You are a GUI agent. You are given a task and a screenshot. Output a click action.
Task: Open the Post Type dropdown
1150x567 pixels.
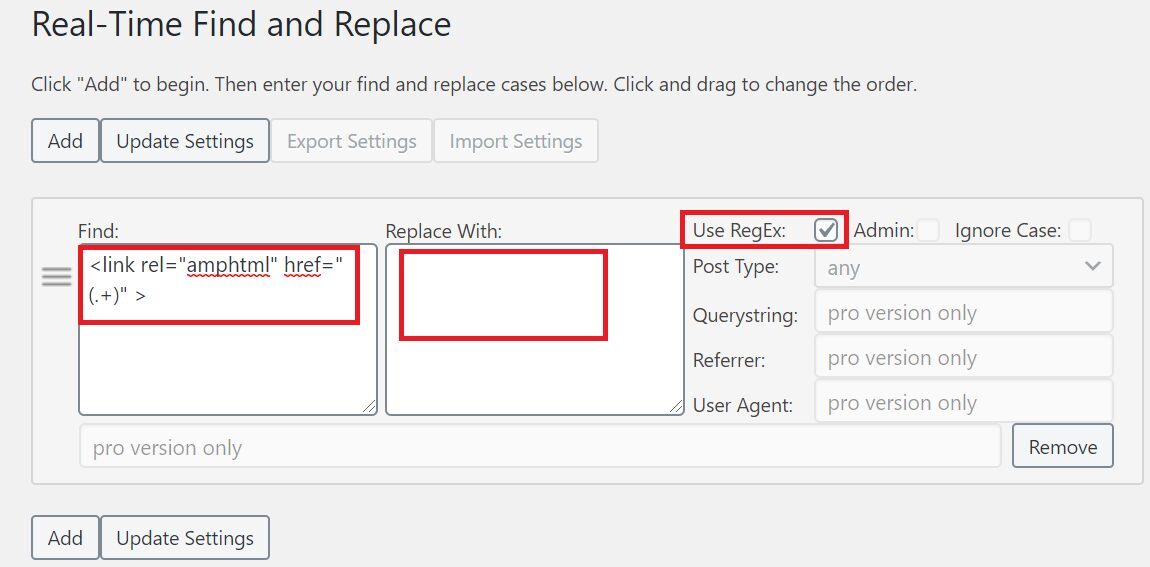pos(964,266)
